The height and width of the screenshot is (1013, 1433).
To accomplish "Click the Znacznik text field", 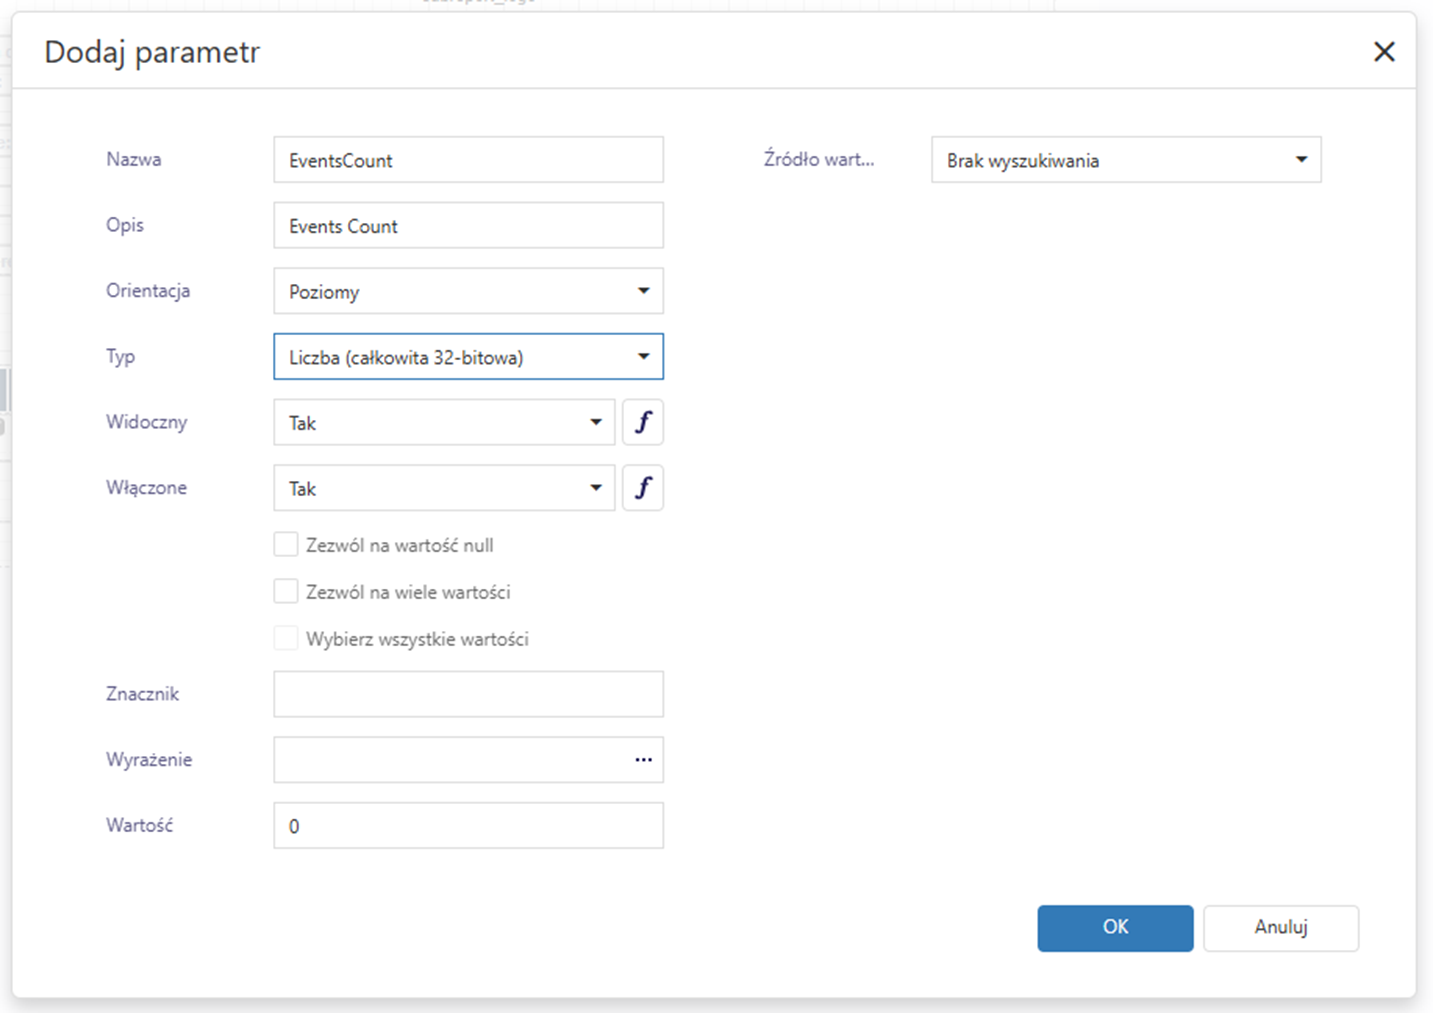I will tap(468, 694).
